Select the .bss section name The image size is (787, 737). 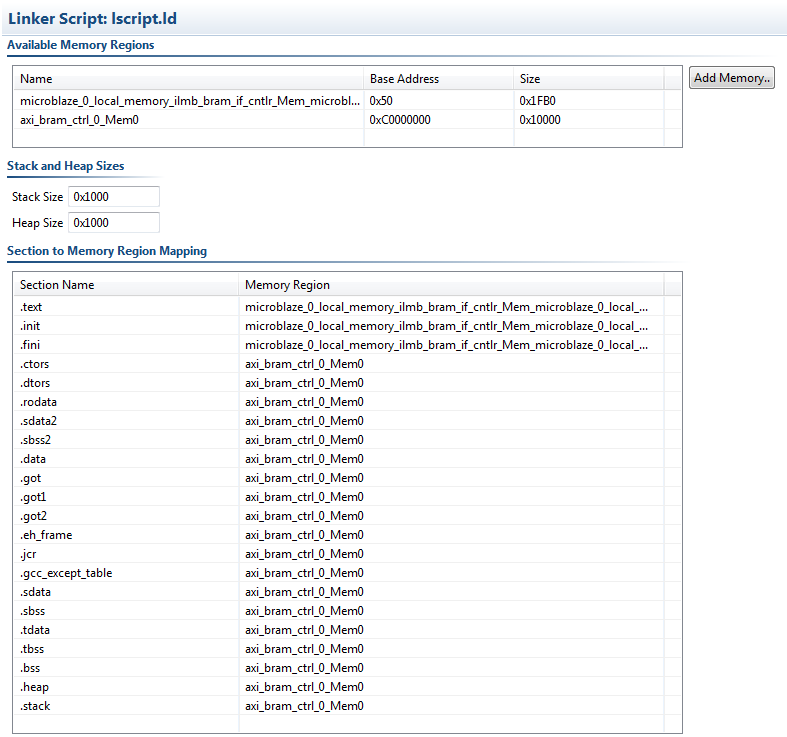(30, 668)
